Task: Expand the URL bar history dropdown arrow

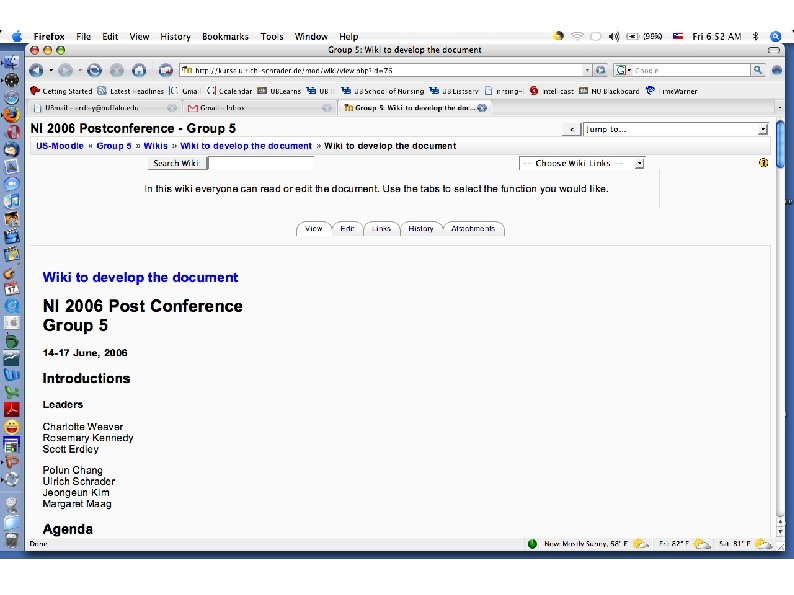Action: pyautogui.click(x=587, y=70)
